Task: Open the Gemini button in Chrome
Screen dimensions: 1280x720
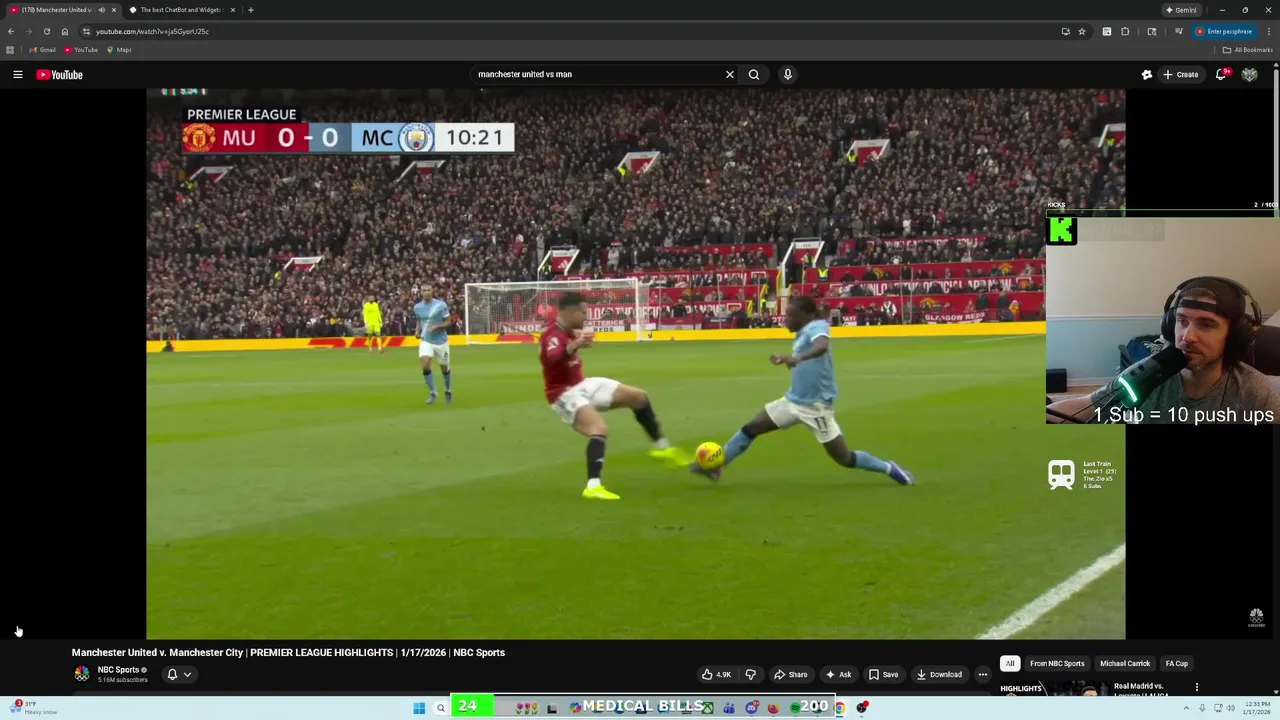Action: [x=1181, y=10]
